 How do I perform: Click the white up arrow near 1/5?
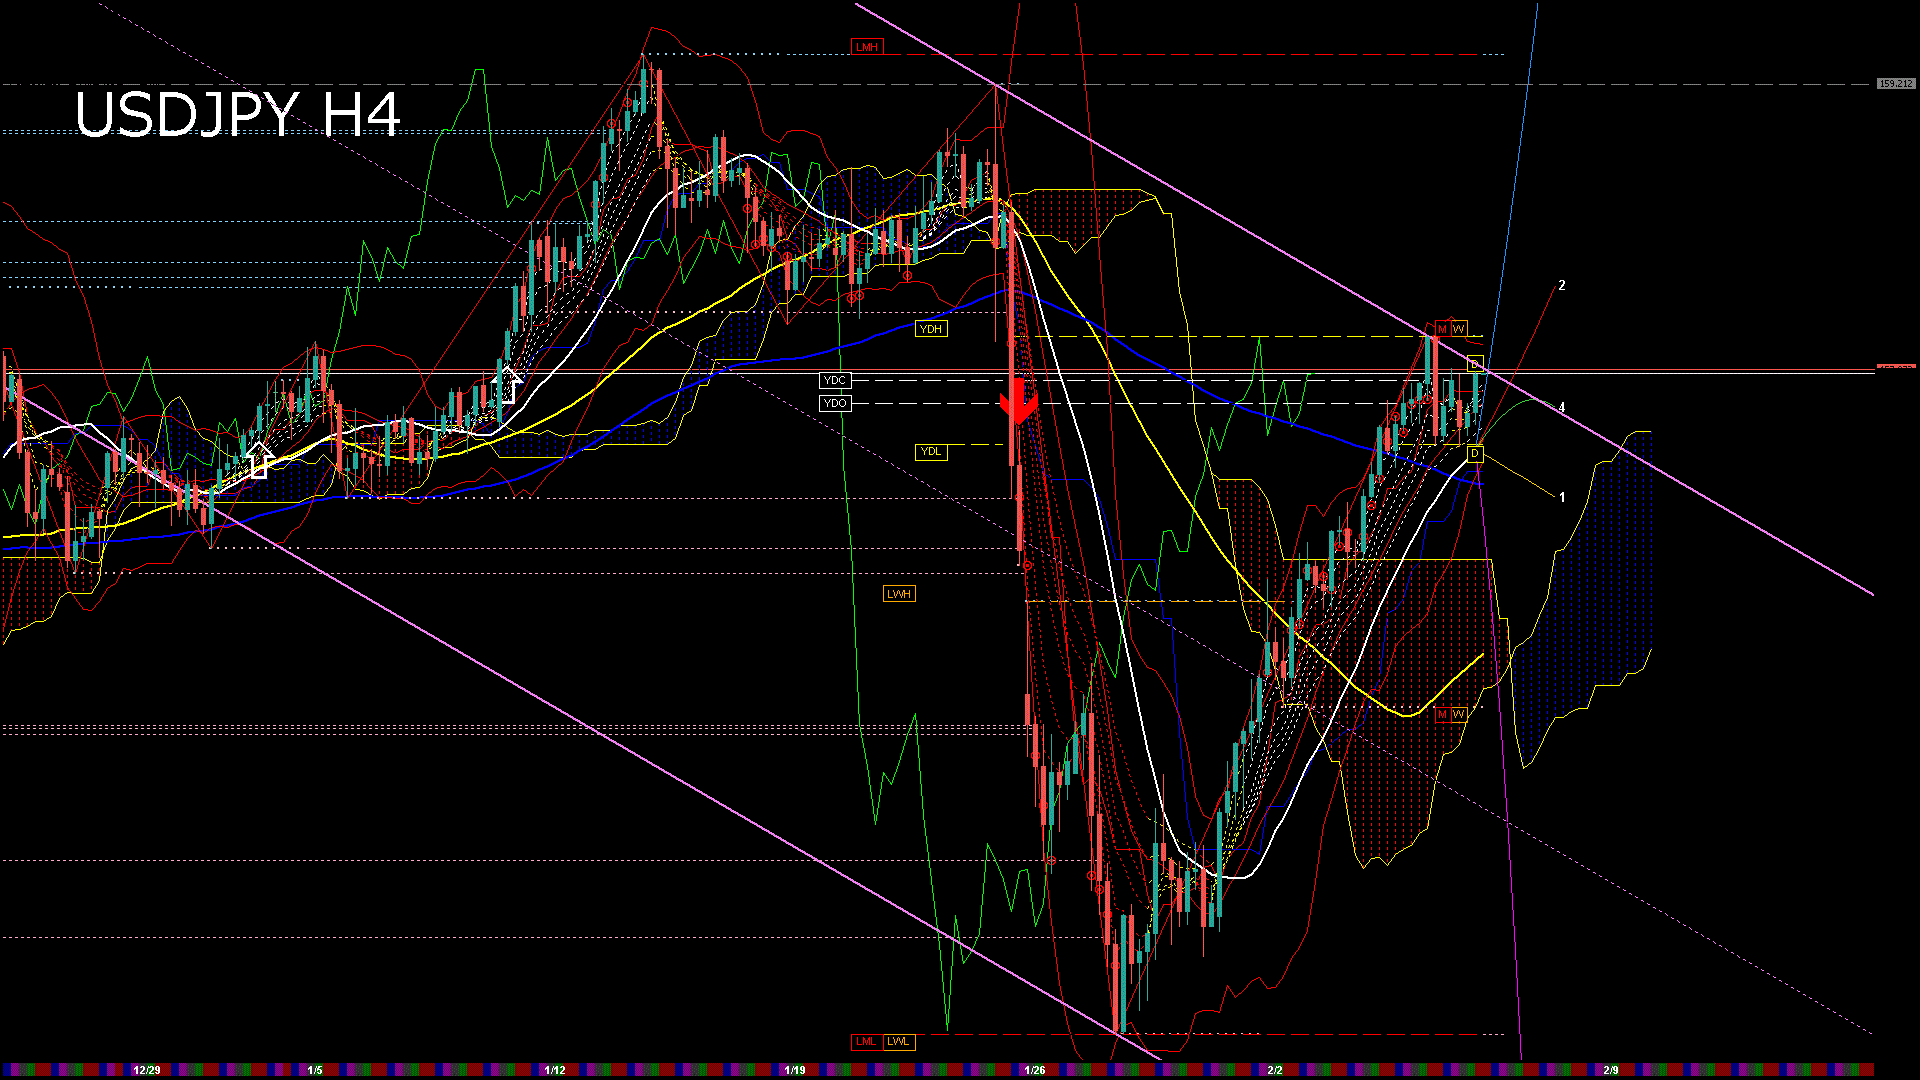259,459
